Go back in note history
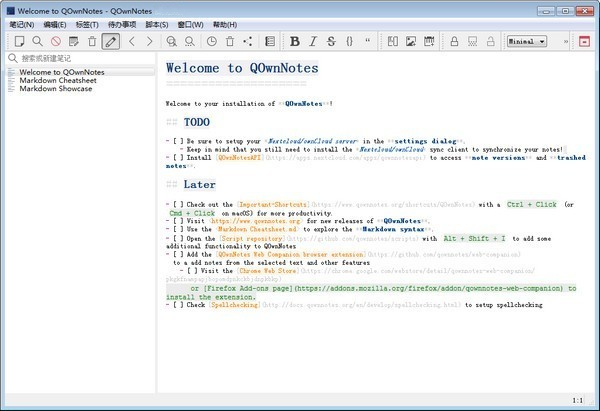This screenshot has width=600, height=411. pos(132,41)
